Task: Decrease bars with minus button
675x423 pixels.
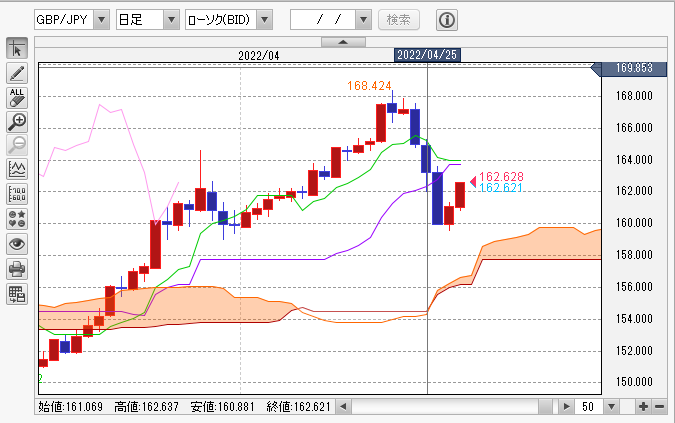Action: click(x=660, y=406)
